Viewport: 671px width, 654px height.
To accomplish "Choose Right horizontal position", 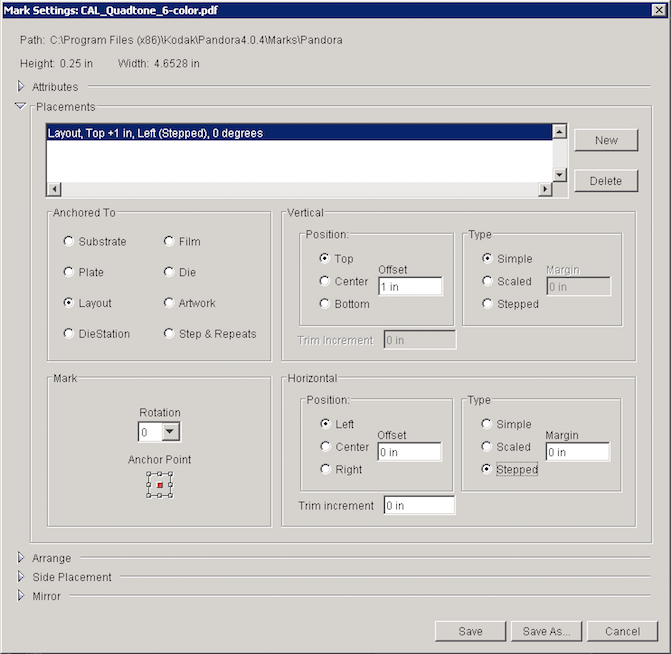I will [324, 469].
